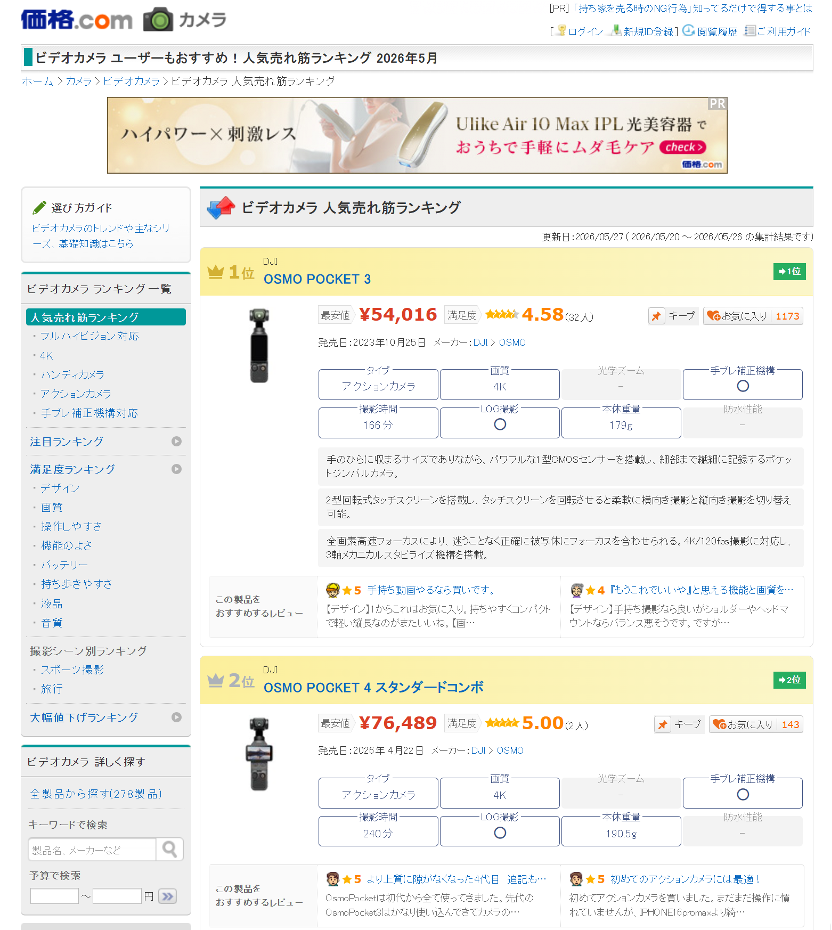This screenshot has height=930, width=832.
Task: Open ご利用ガイド usage guide link
Action: [777, 31]
